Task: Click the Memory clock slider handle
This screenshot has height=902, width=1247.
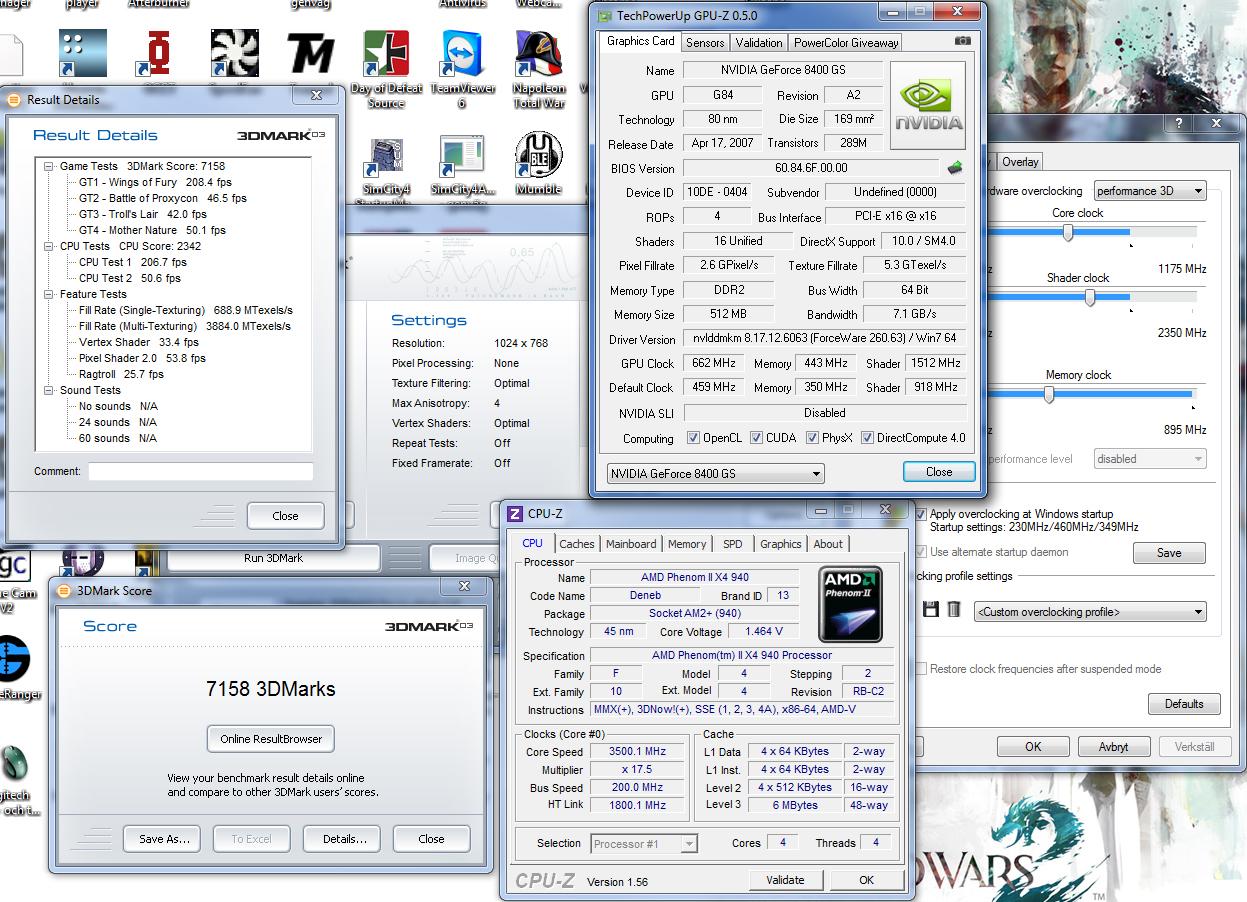Action: point(1048,394)
